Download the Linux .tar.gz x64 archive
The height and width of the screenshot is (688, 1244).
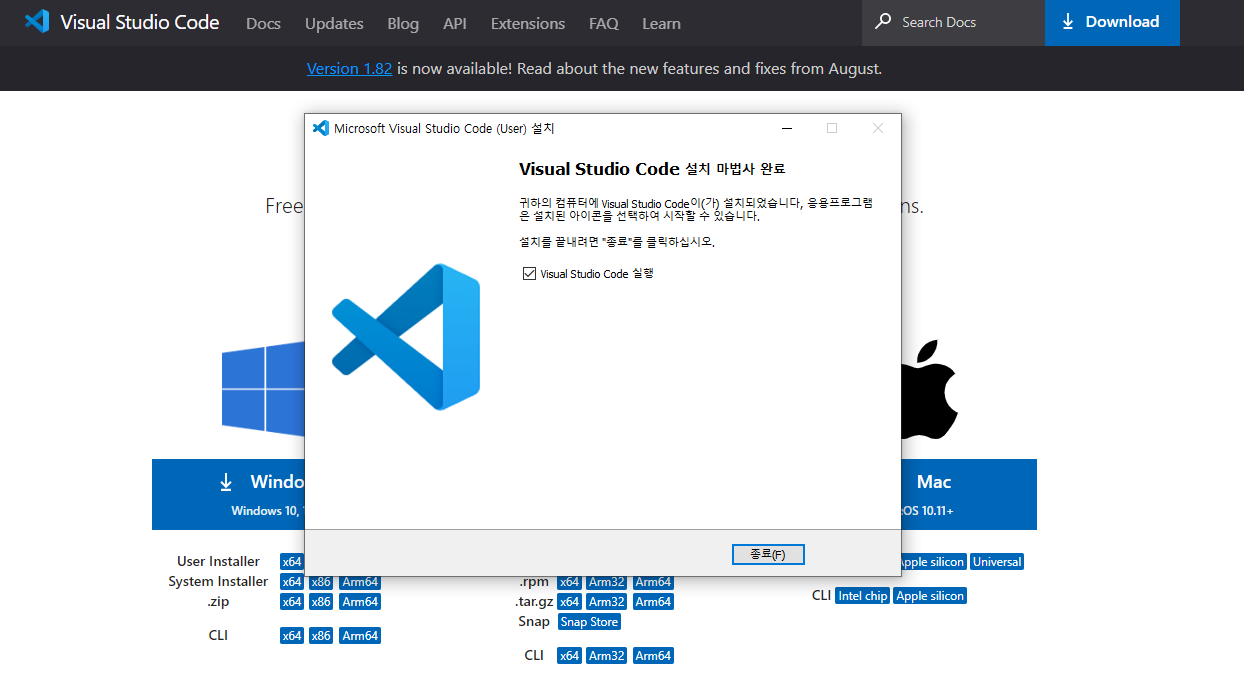coord(569,602)
